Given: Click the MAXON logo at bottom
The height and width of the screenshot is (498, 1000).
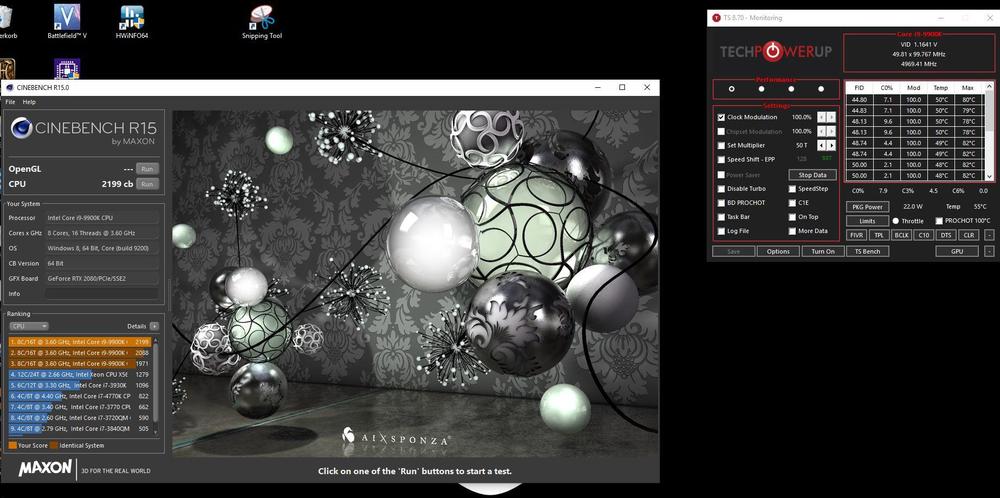Looking at the screenshot, I should [x=45, y=468].
